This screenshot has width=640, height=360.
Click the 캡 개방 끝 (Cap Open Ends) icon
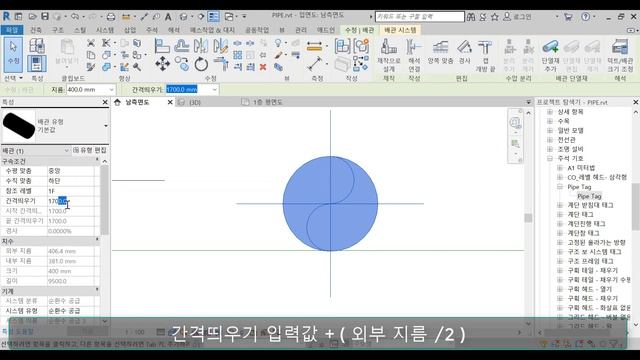click(485, 55)
